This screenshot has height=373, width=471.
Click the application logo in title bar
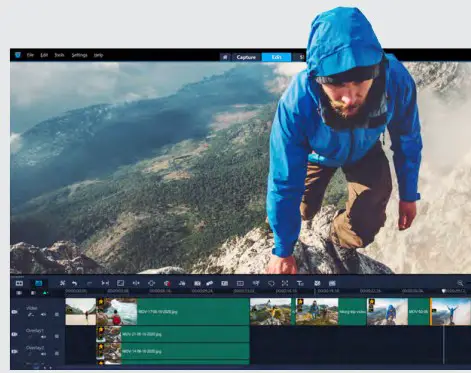pos(18,55)
